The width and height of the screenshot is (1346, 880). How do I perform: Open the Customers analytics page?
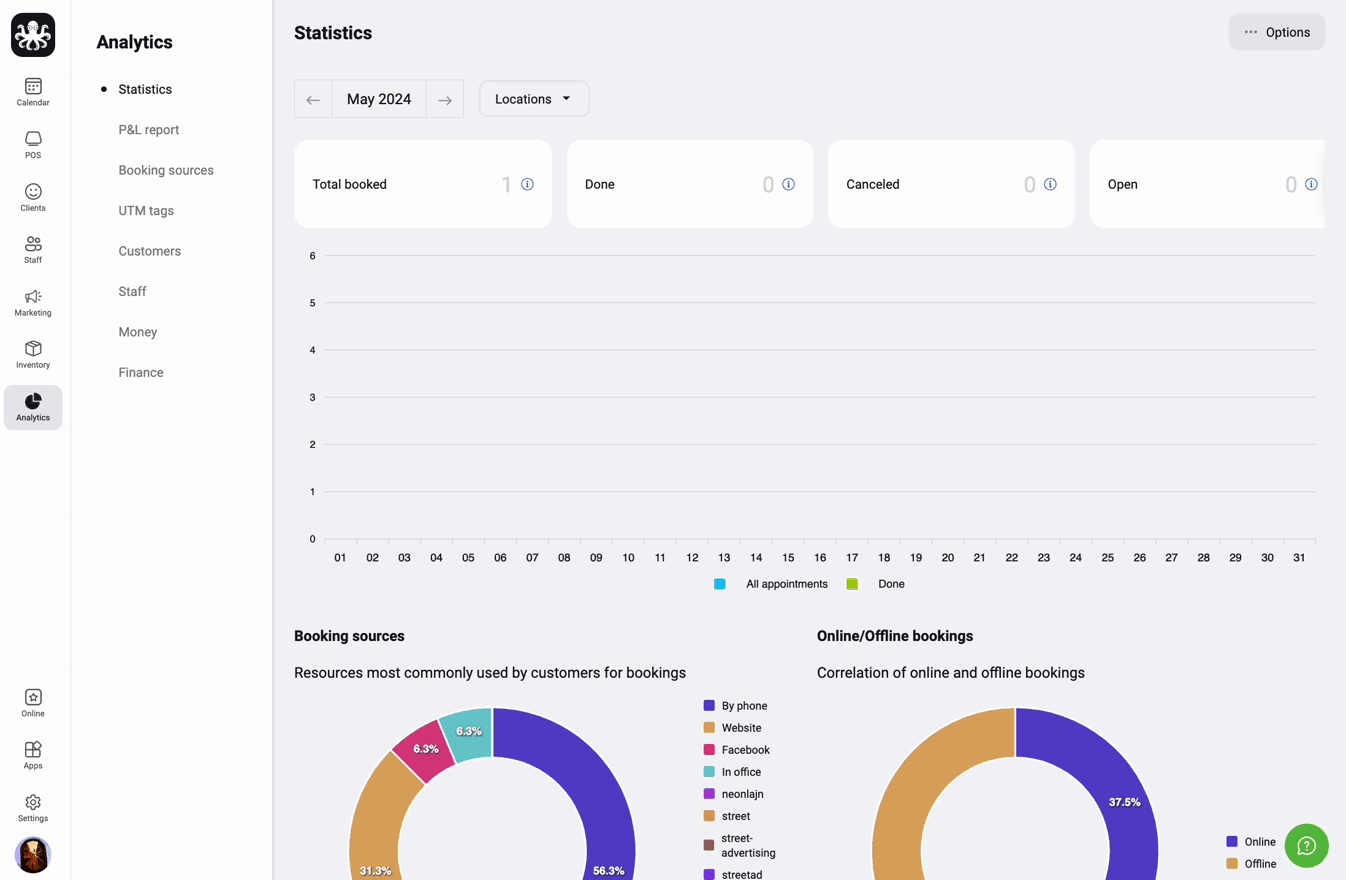click(x=150, y=251)
